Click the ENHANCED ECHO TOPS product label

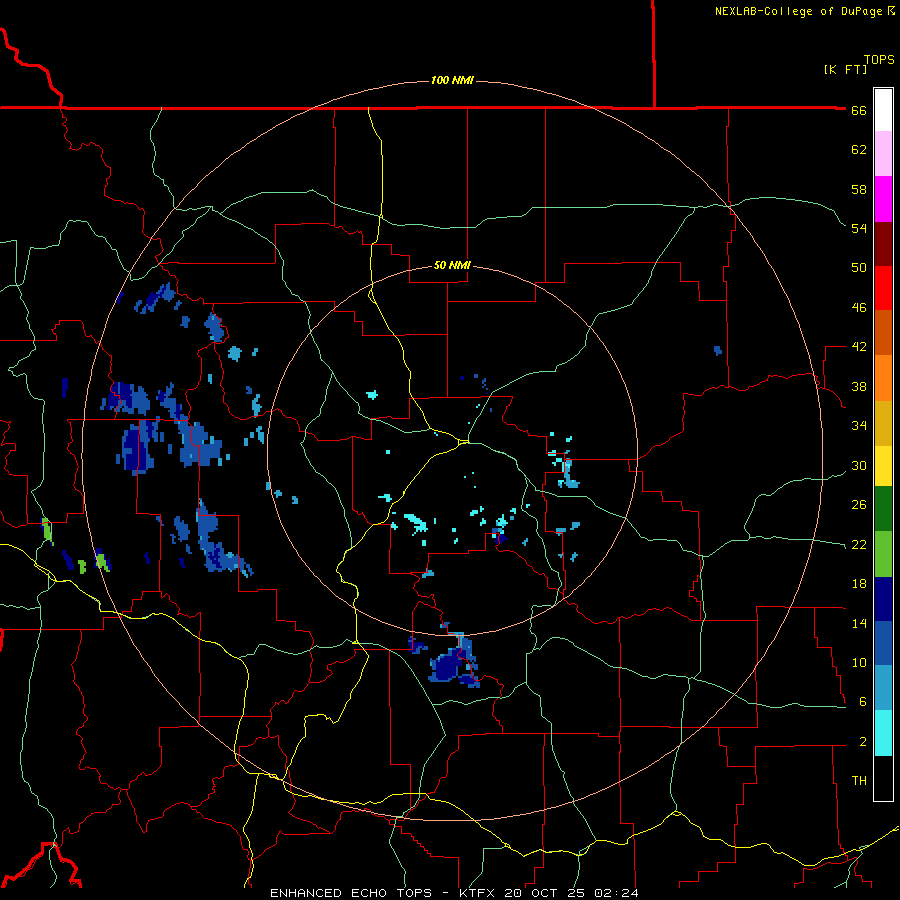coord(351,893)
